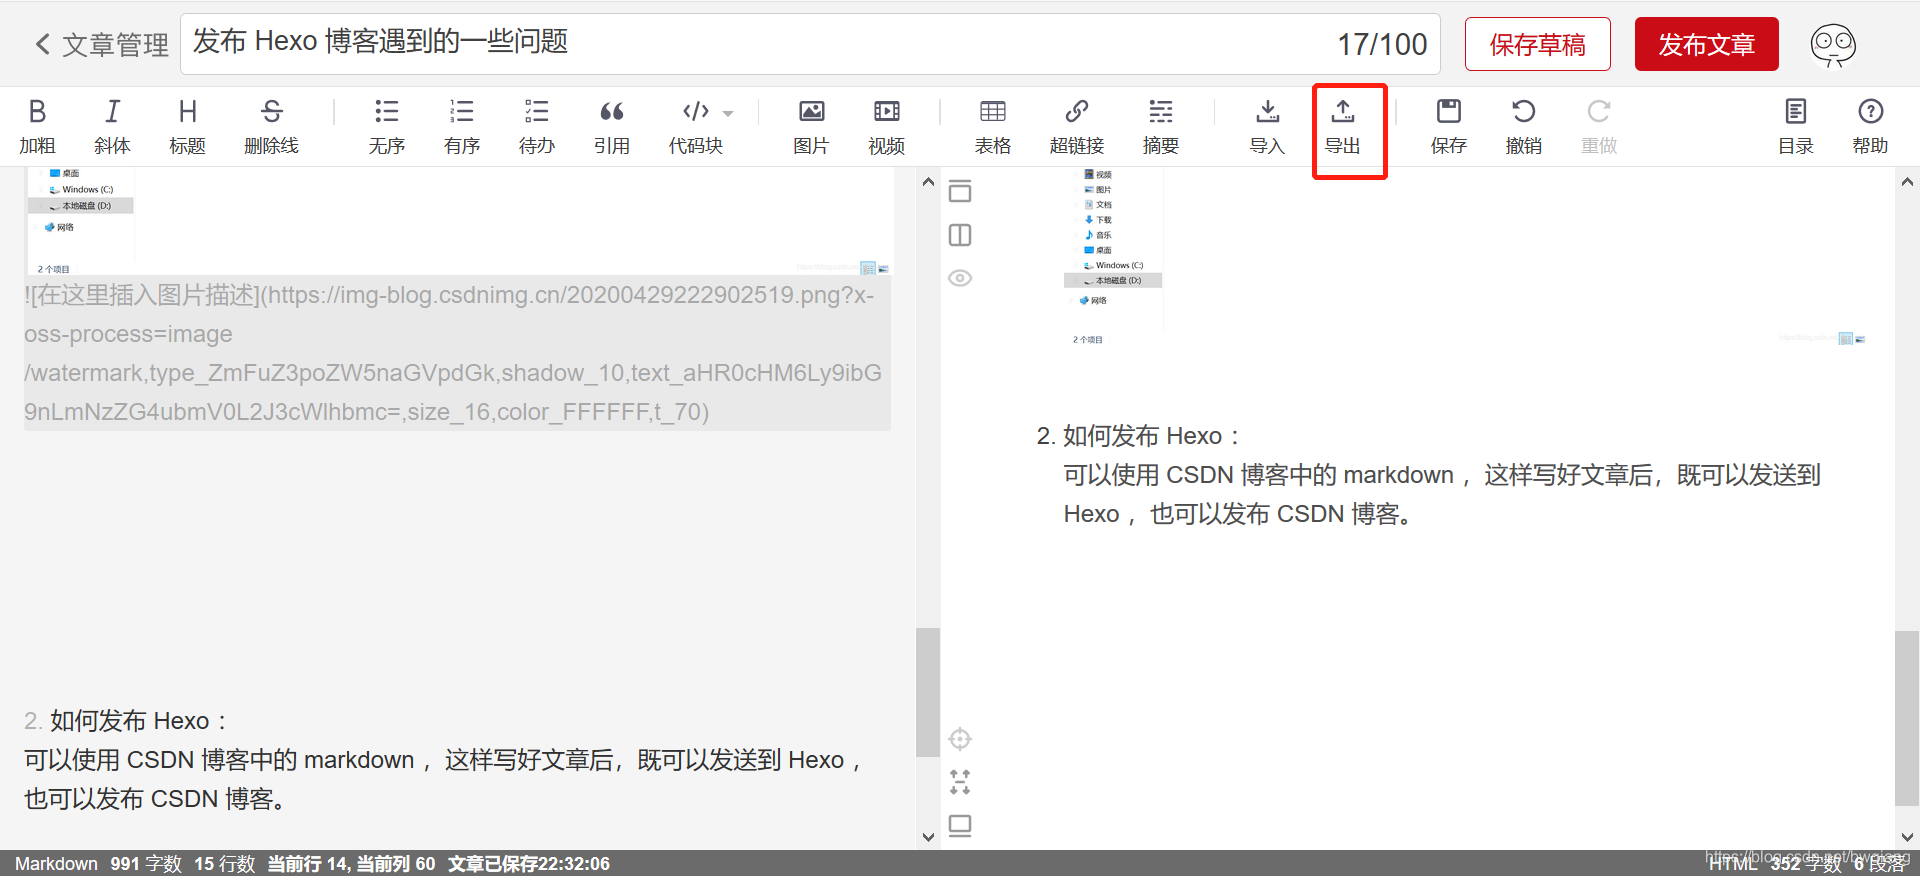
Task: Click the editor scrollbar up arrow
Action: coord(928,182)
